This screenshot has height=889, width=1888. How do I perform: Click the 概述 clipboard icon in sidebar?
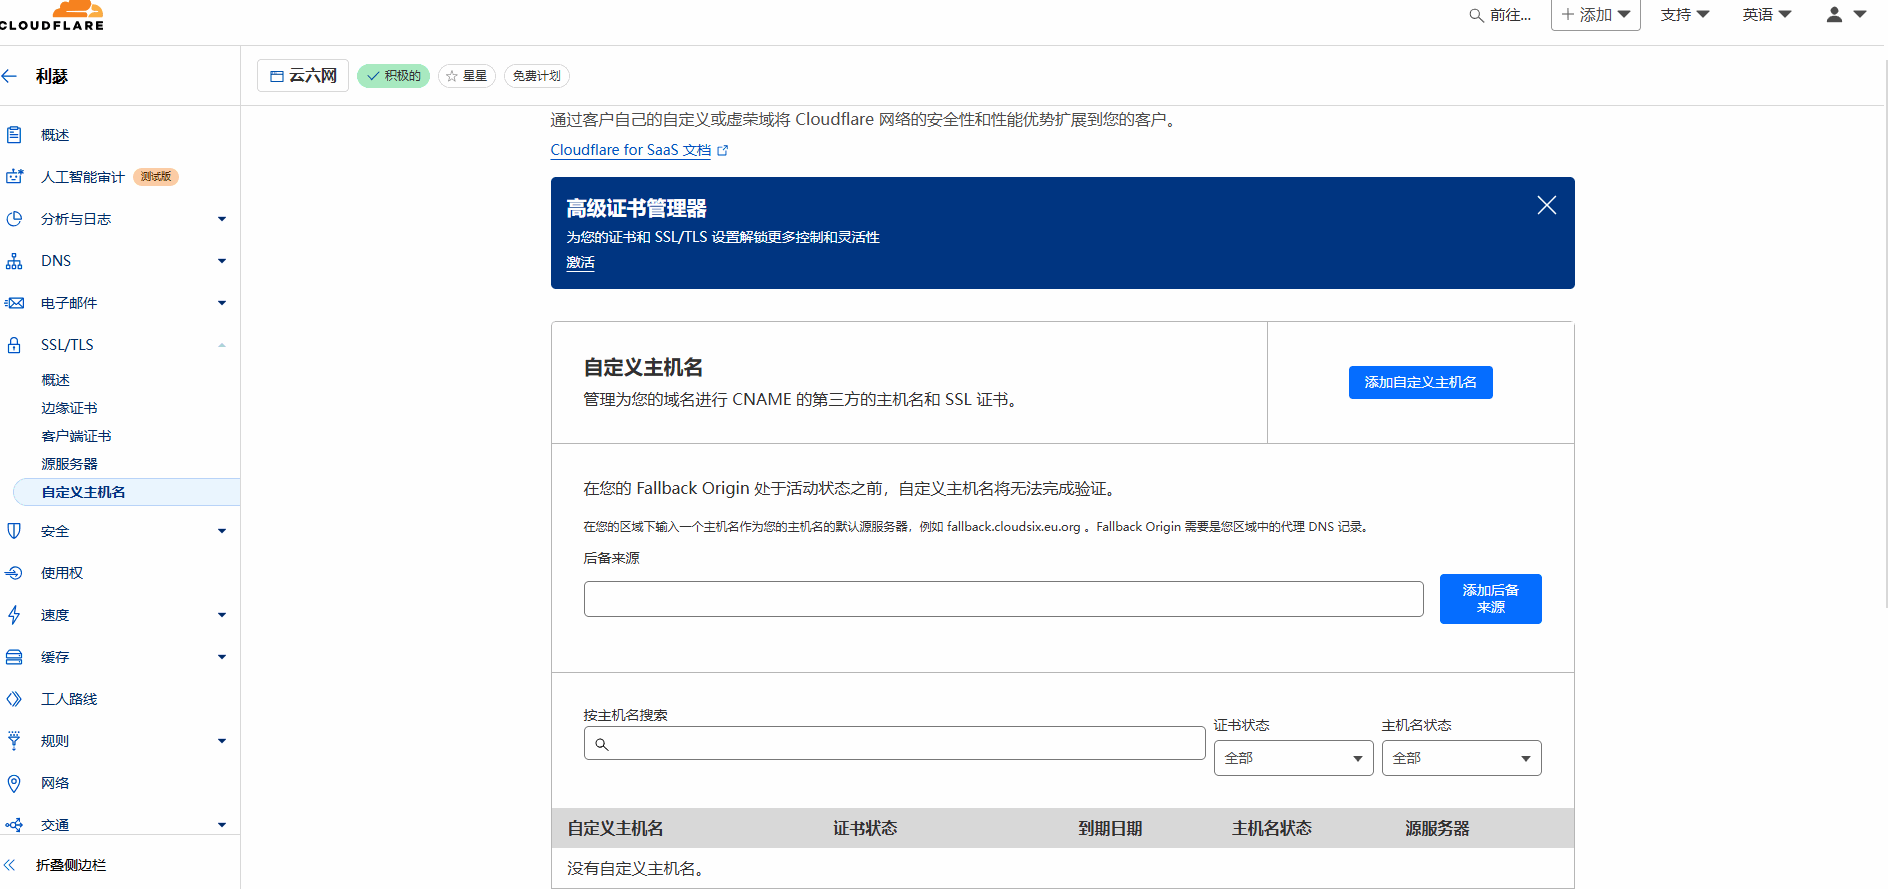[x=14, y=135]
